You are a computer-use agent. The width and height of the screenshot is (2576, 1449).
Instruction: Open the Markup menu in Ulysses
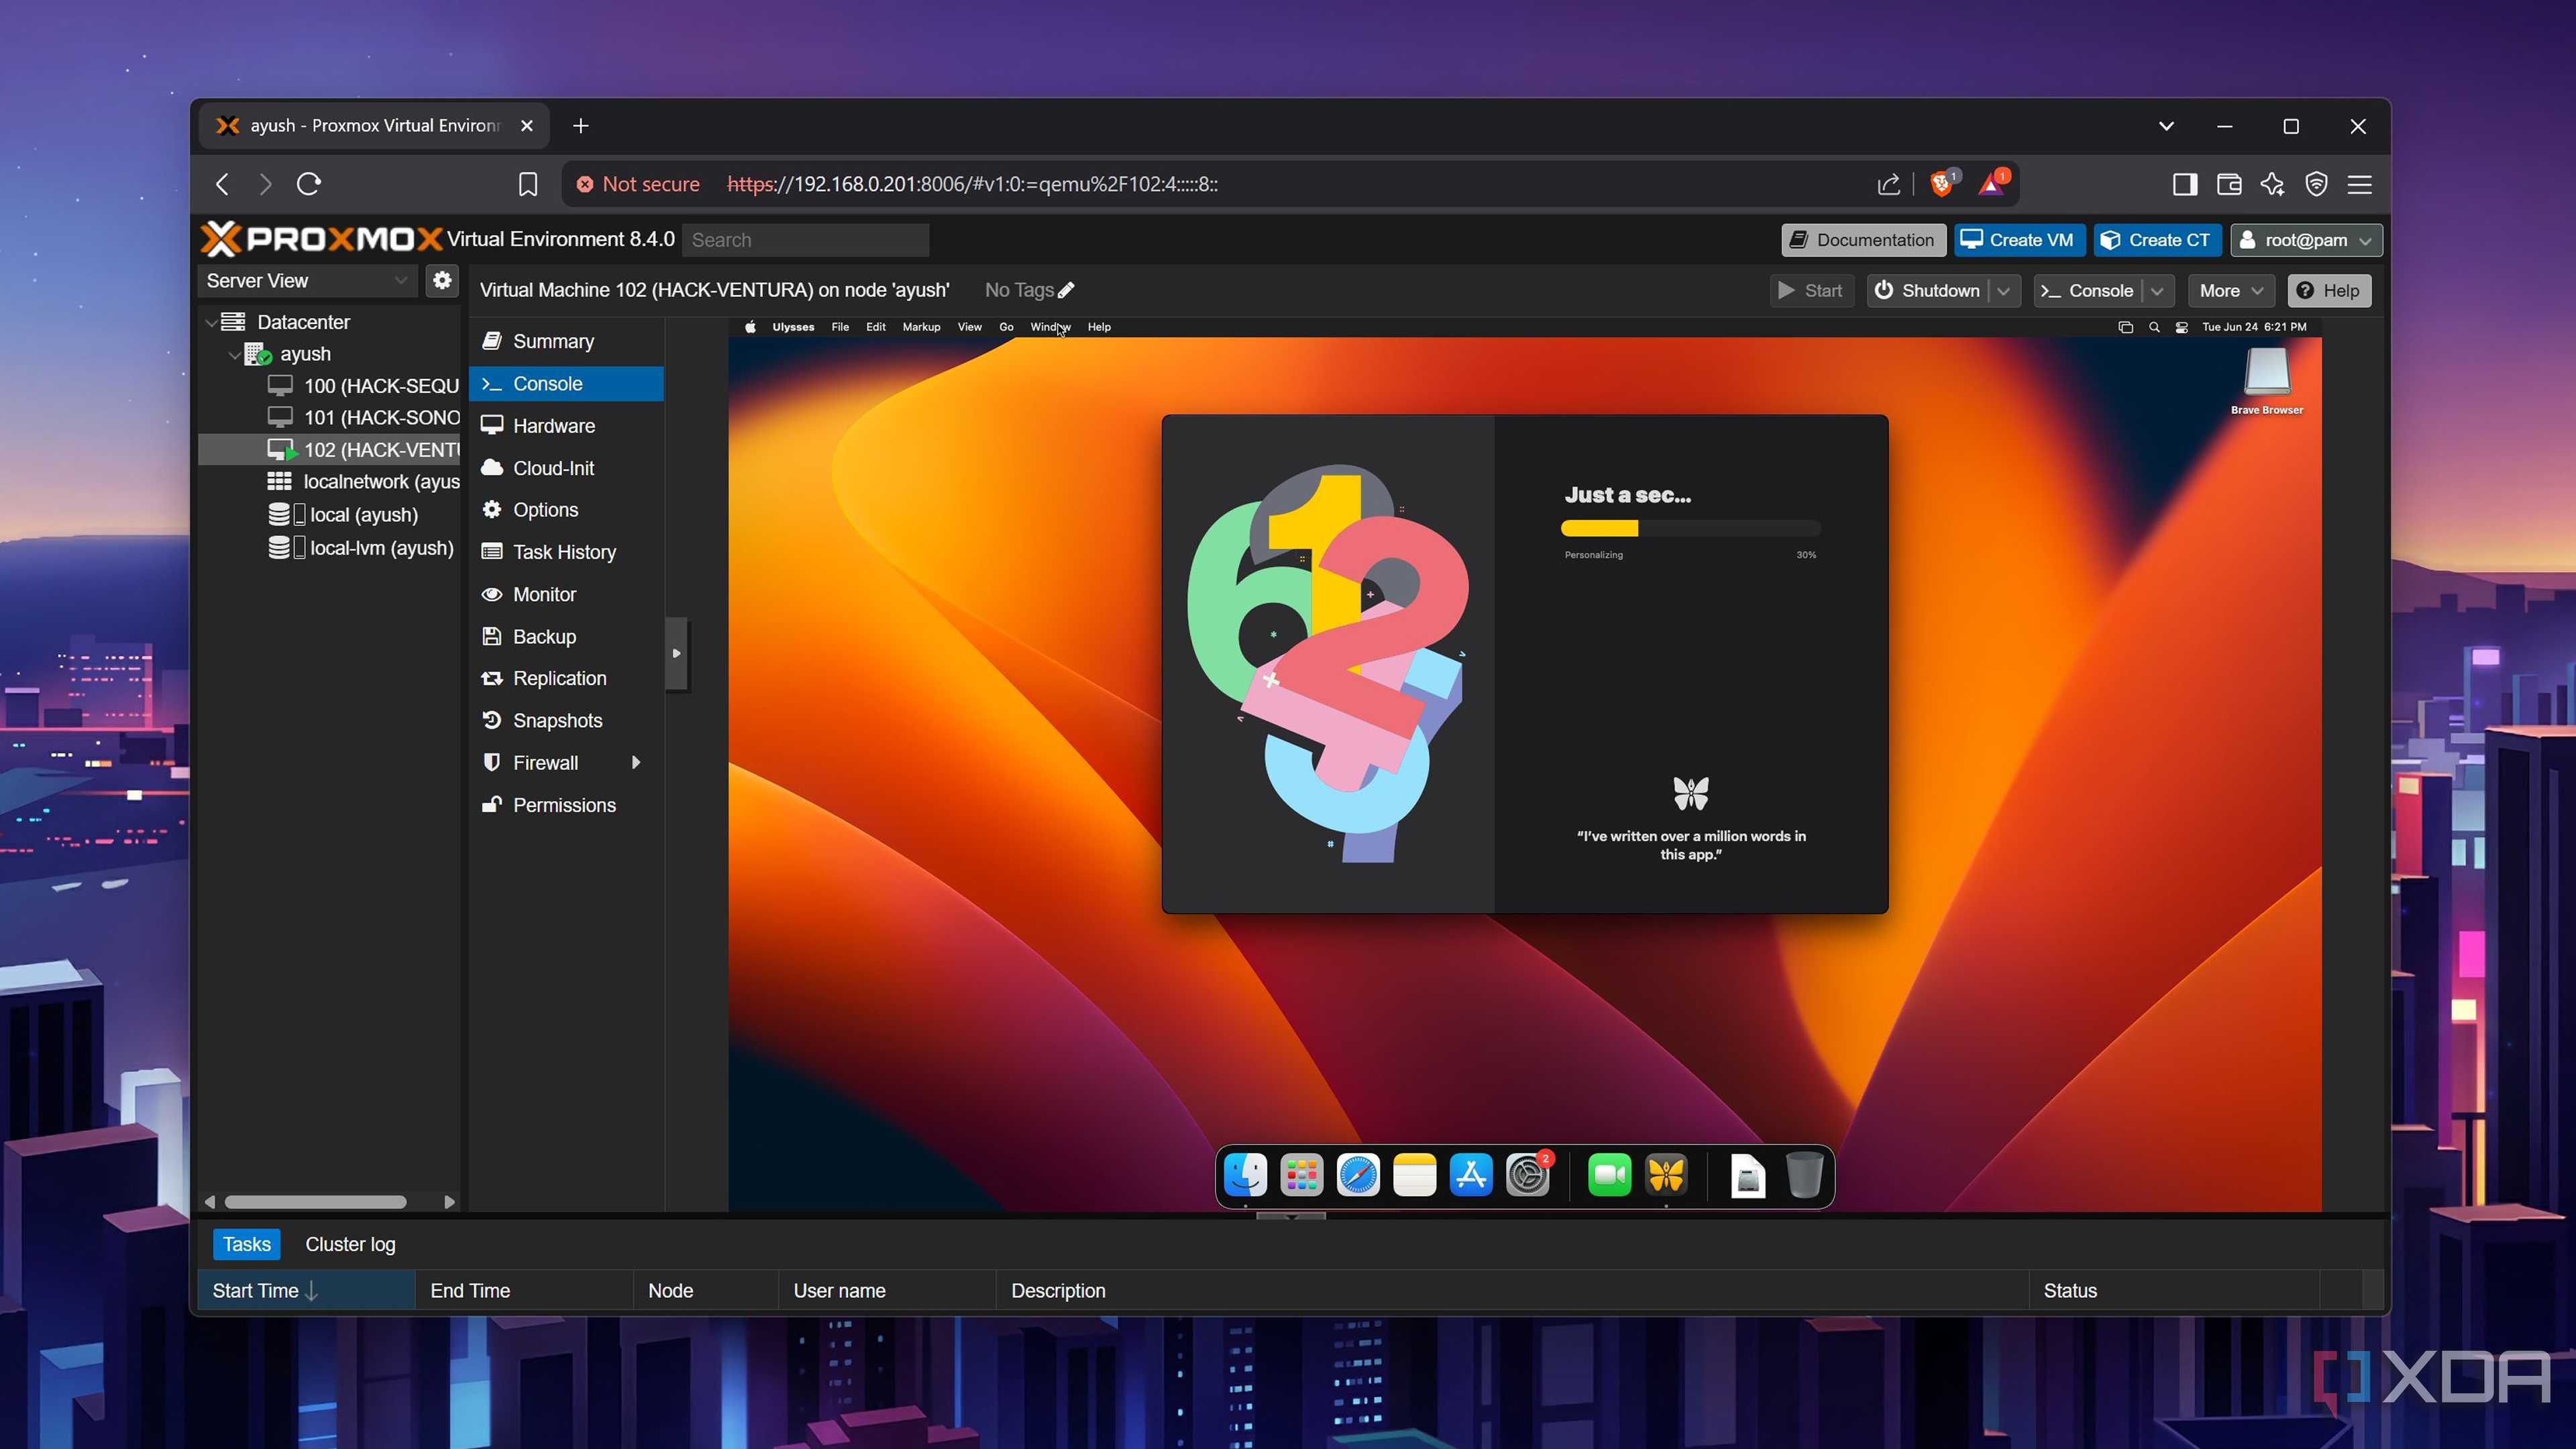(x=921, y=327)
